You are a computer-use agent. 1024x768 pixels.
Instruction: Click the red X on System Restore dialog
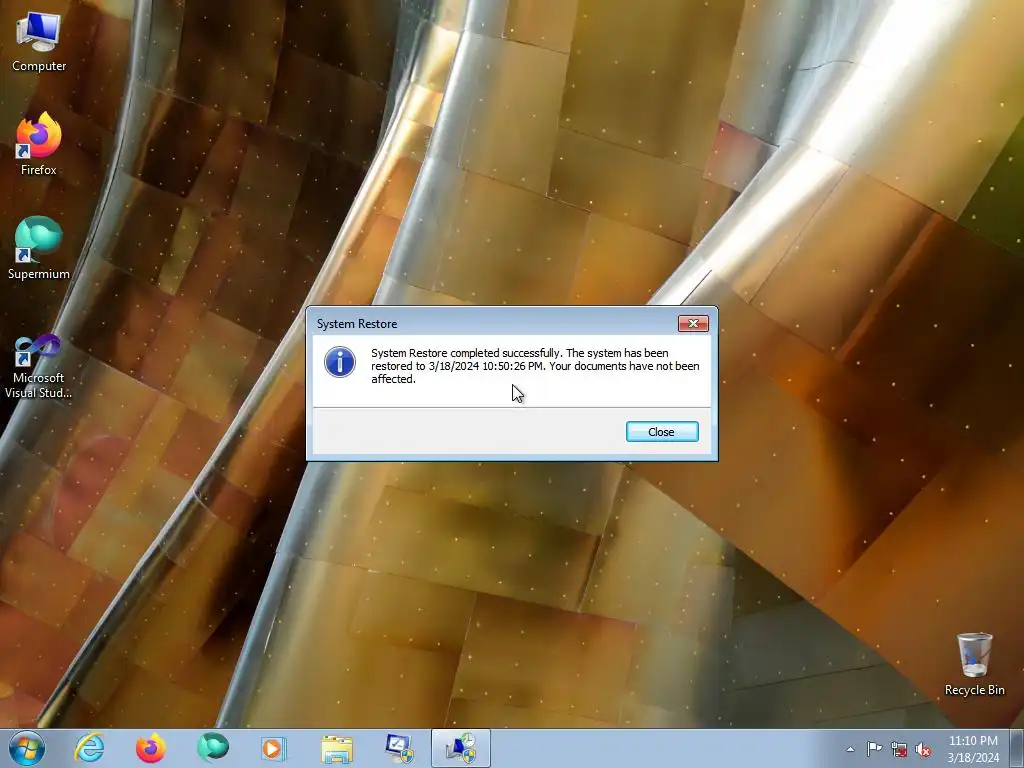(693, 323)
